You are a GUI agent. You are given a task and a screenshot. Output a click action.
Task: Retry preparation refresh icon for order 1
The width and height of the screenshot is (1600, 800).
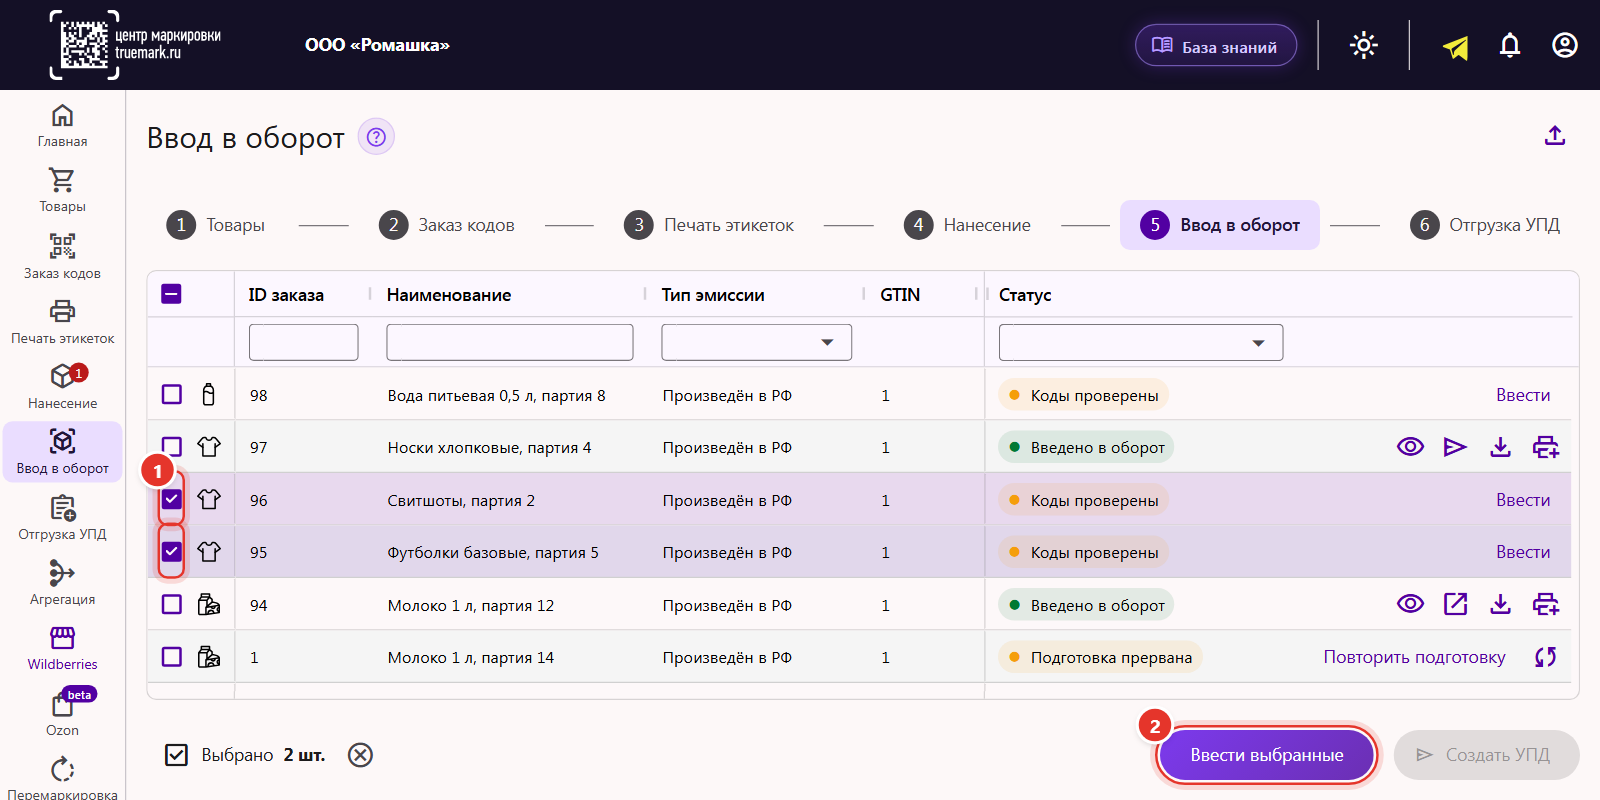(1546, 657)
